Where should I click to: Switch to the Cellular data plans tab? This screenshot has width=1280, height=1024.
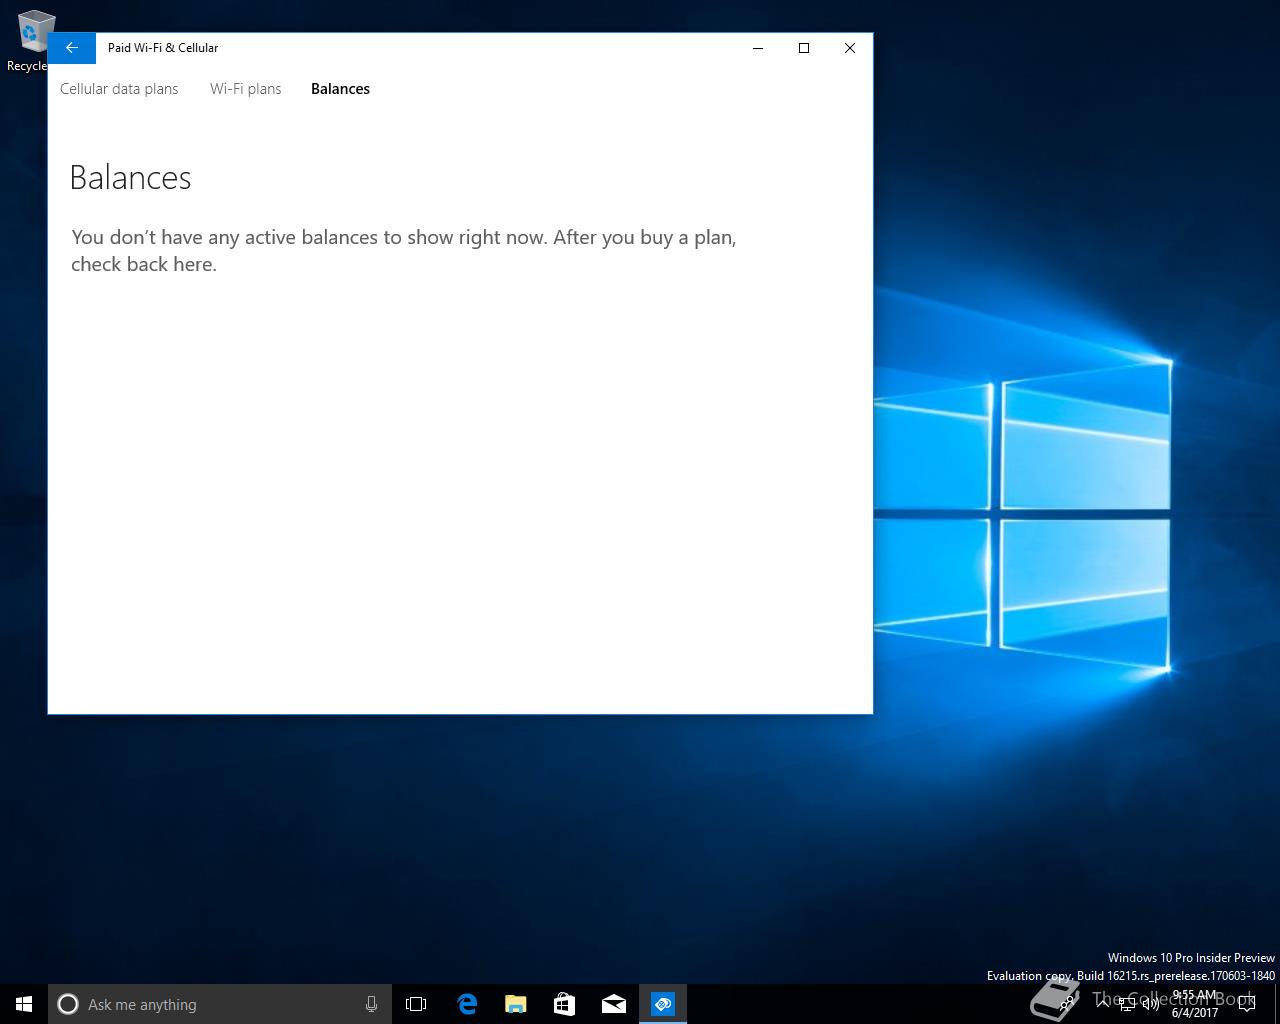119,89
